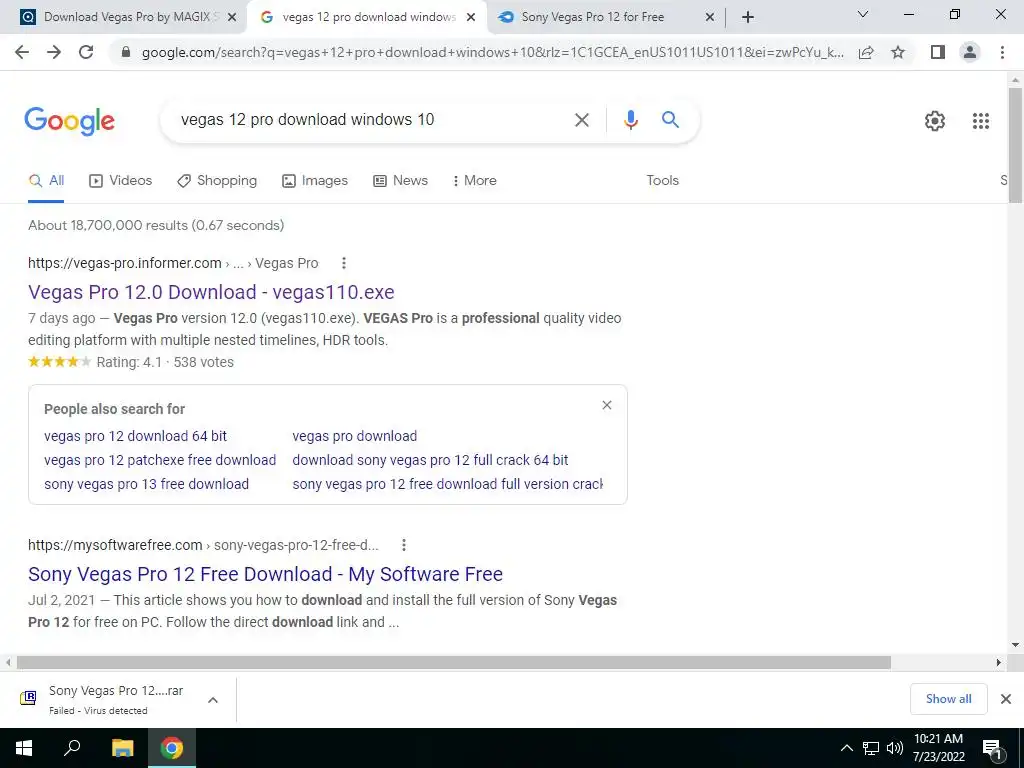
Task: Submit search with magnifier icon
Action: point(670,120)
